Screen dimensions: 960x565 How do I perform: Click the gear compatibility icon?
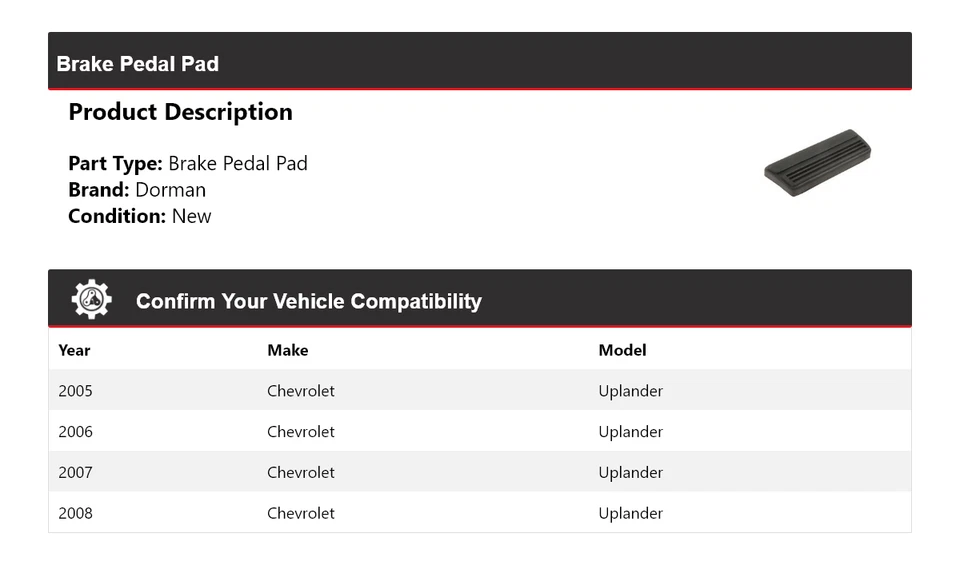(x=91, y=299)
